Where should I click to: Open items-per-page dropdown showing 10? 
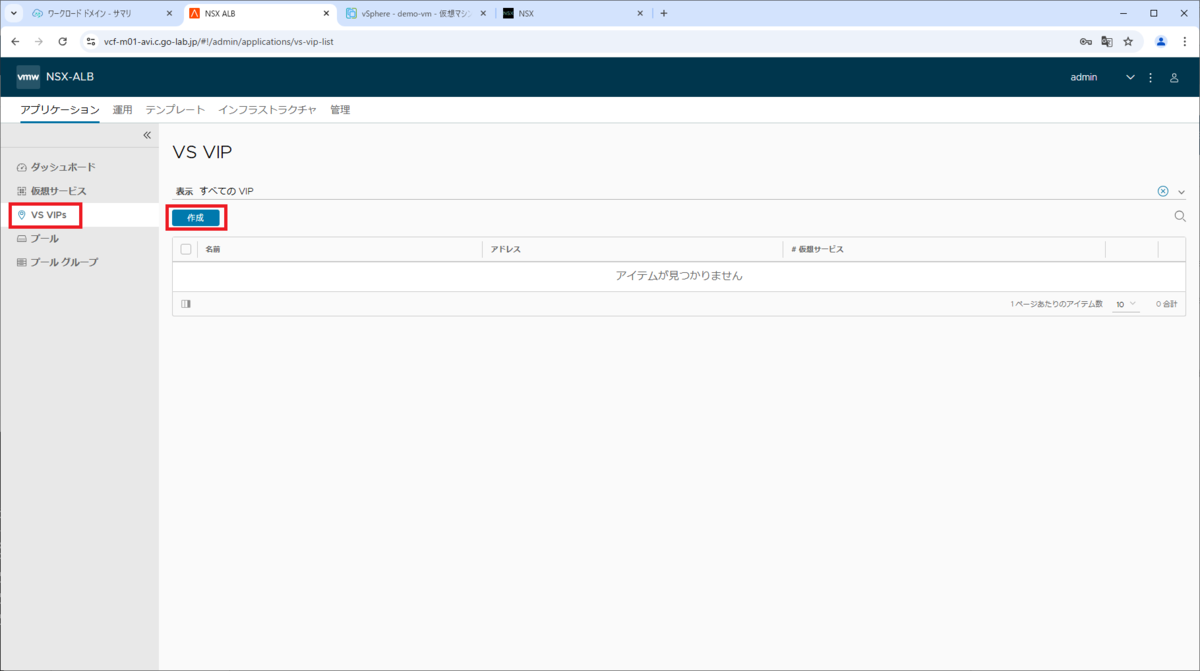1126,304
